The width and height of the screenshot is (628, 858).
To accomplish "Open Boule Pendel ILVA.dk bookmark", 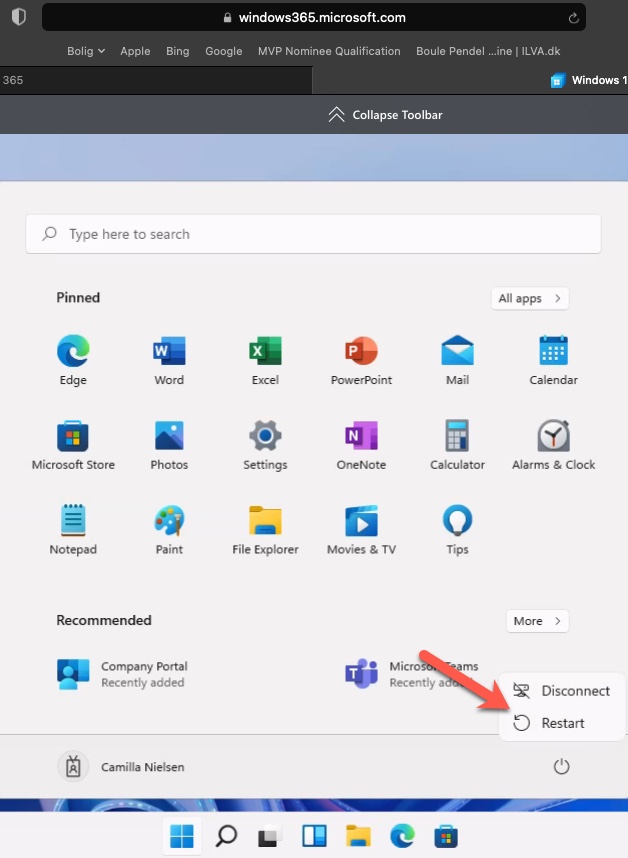I will point(488,51).
